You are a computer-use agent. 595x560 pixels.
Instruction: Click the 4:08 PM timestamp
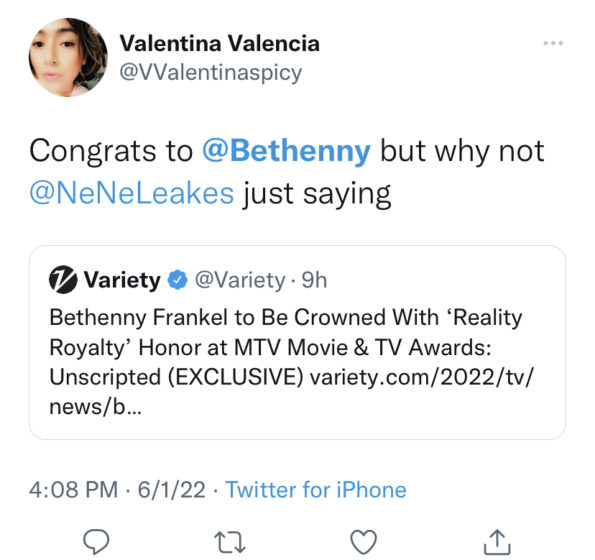click(74, 489)
